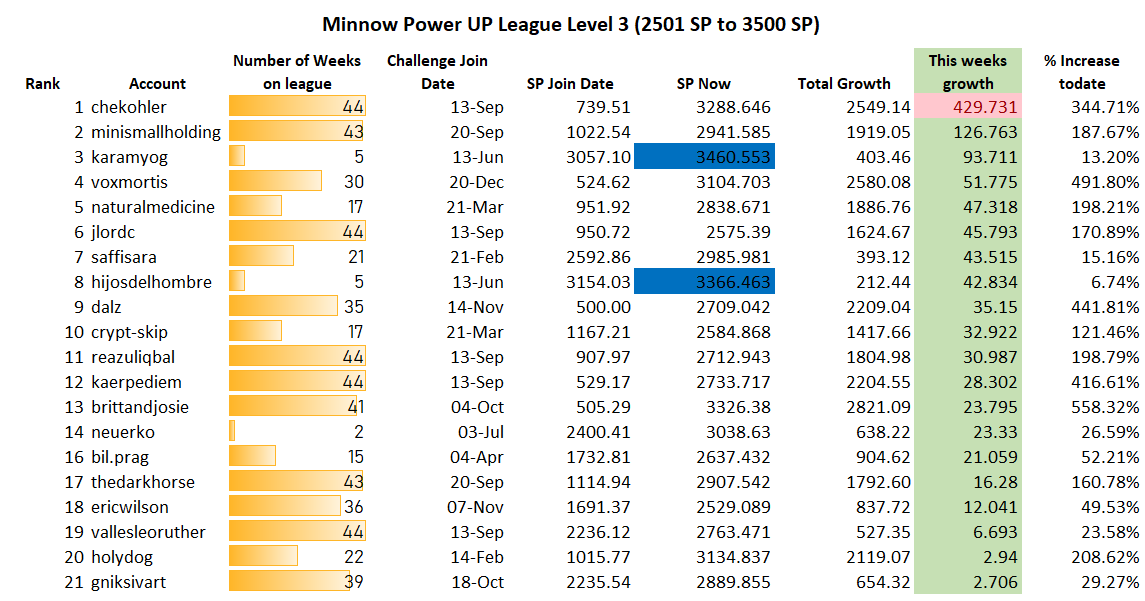Screen dimensions: 1145x601
Task: Click the weeks data bar for ericwilson
Action: [285, 507]
